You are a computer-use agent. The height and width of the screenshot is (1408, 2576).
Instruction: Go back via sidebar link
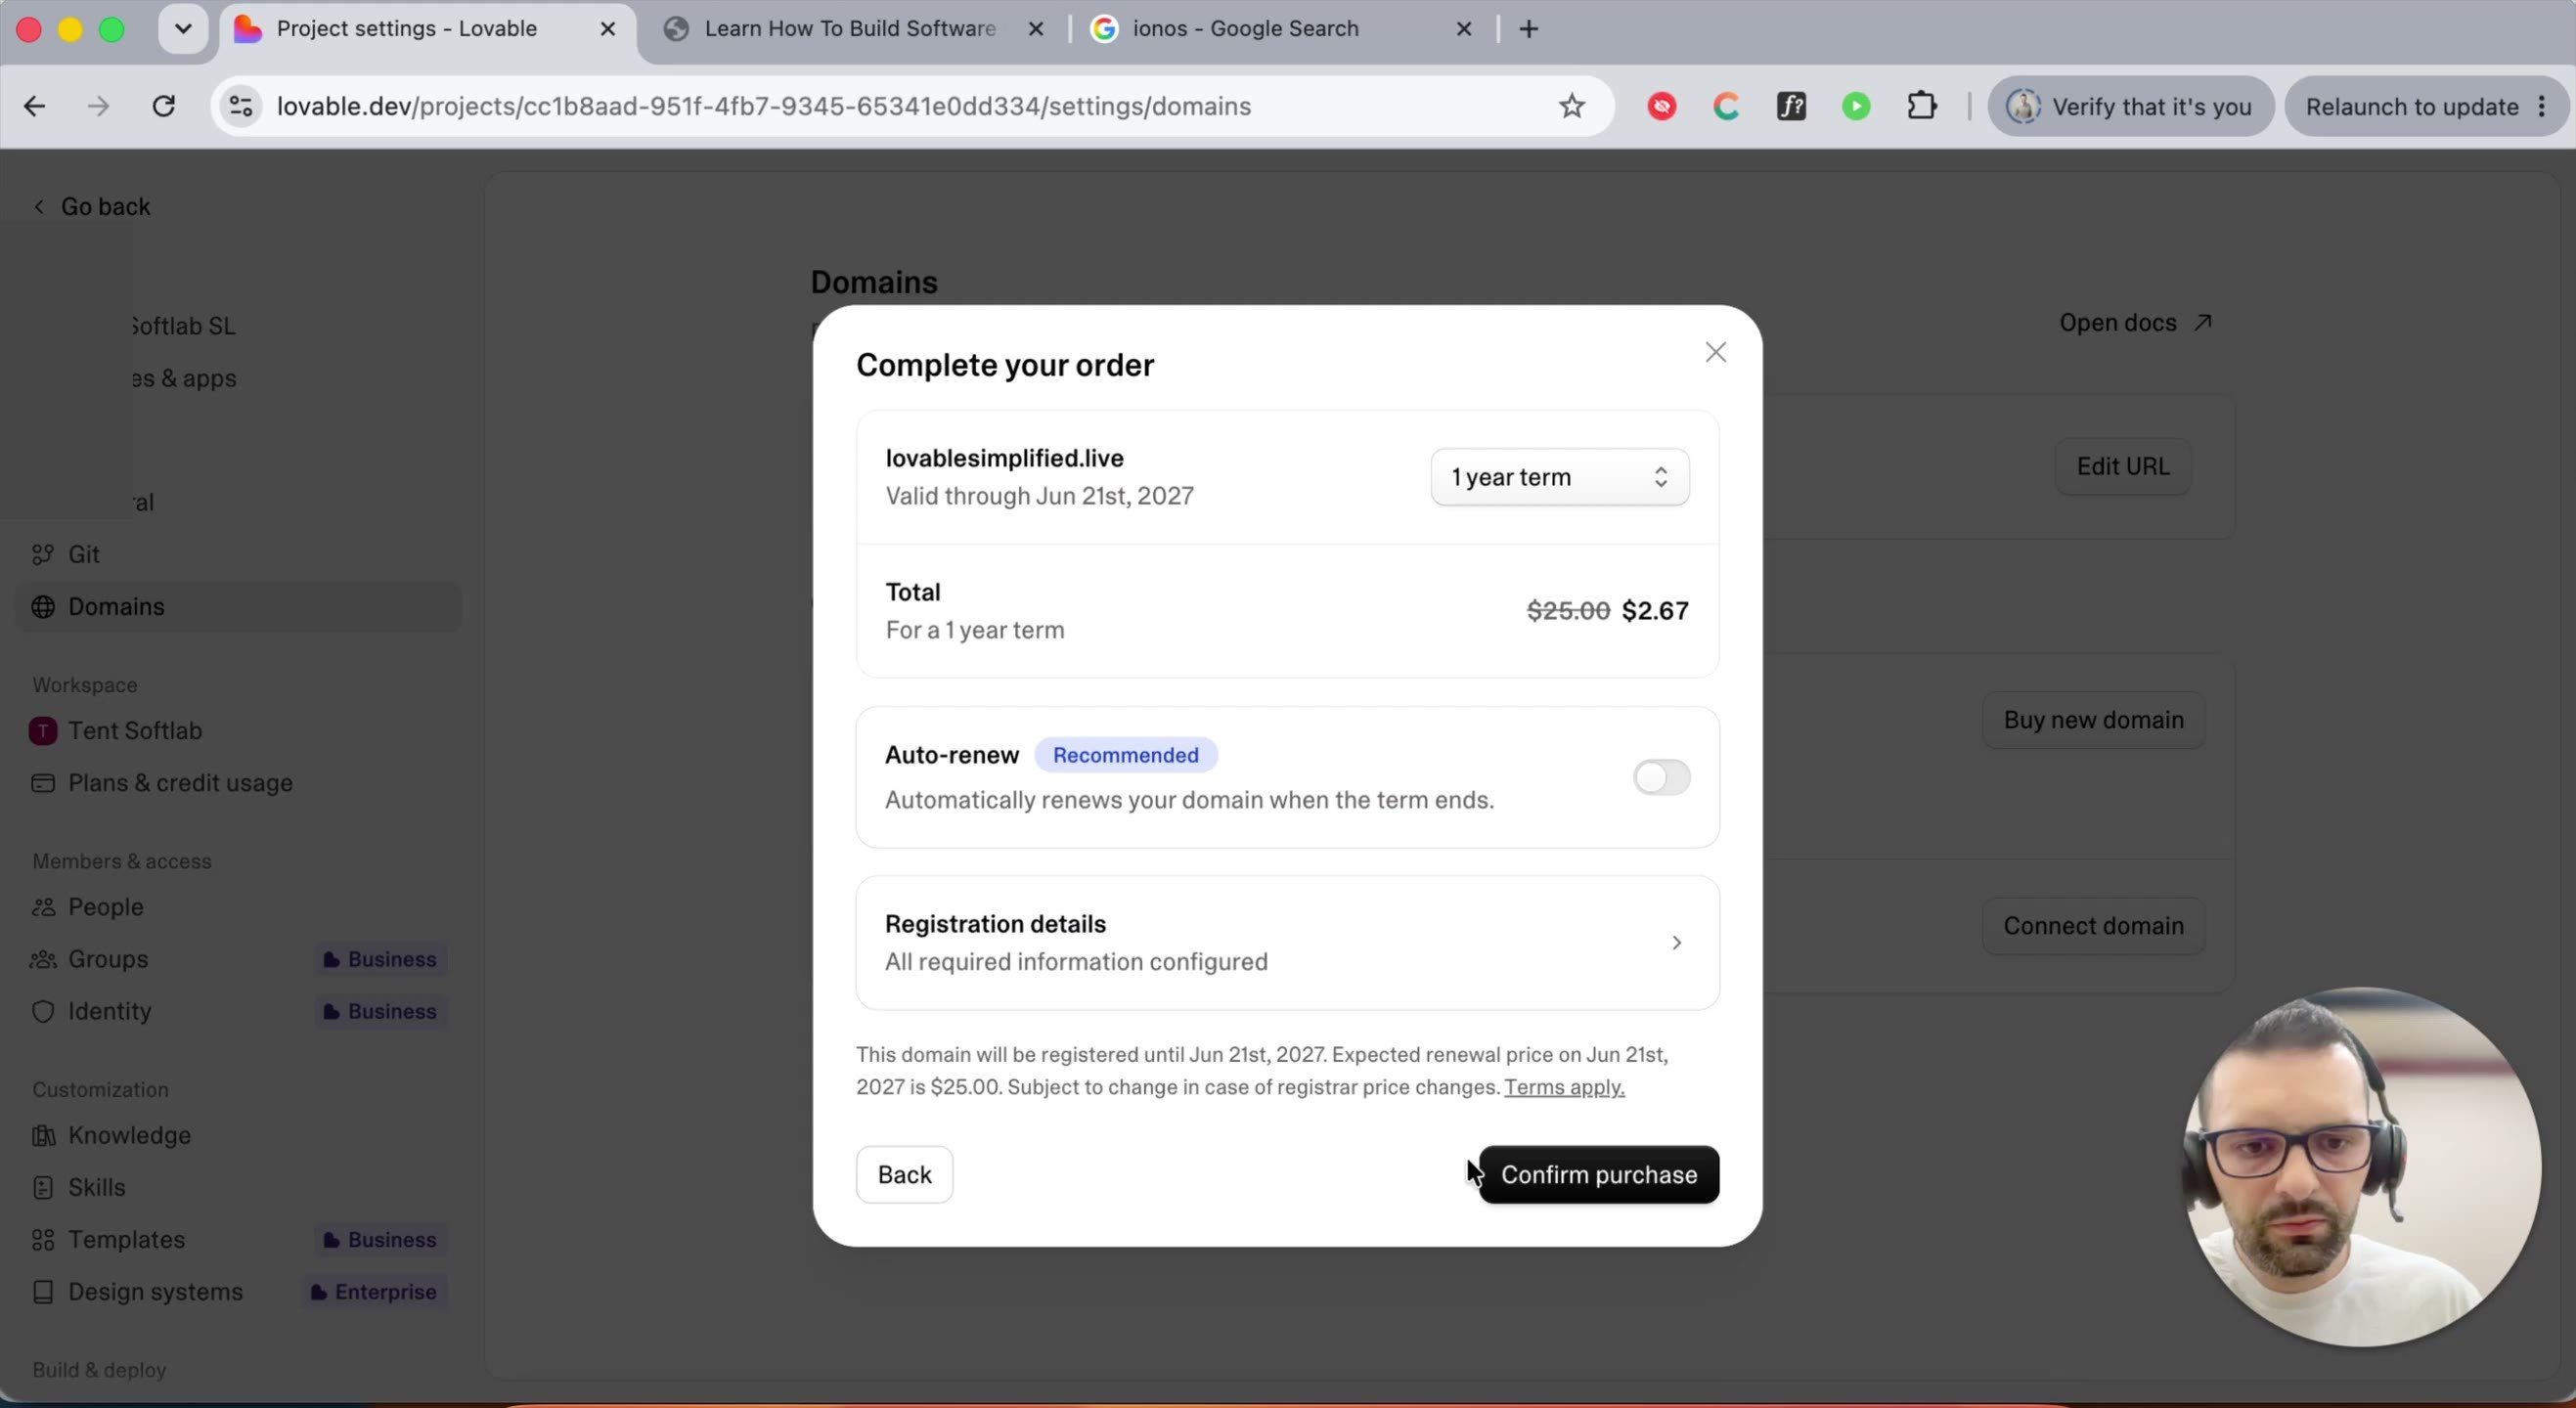[91, 206]
